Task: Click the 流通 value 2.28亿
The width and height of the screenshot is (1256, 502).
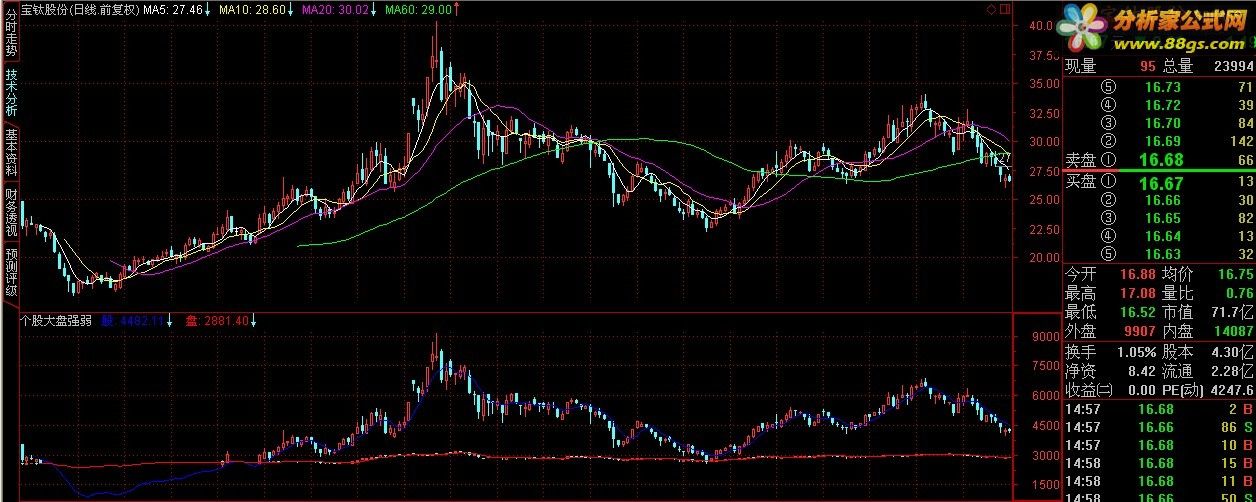Action: [1231, 371]
